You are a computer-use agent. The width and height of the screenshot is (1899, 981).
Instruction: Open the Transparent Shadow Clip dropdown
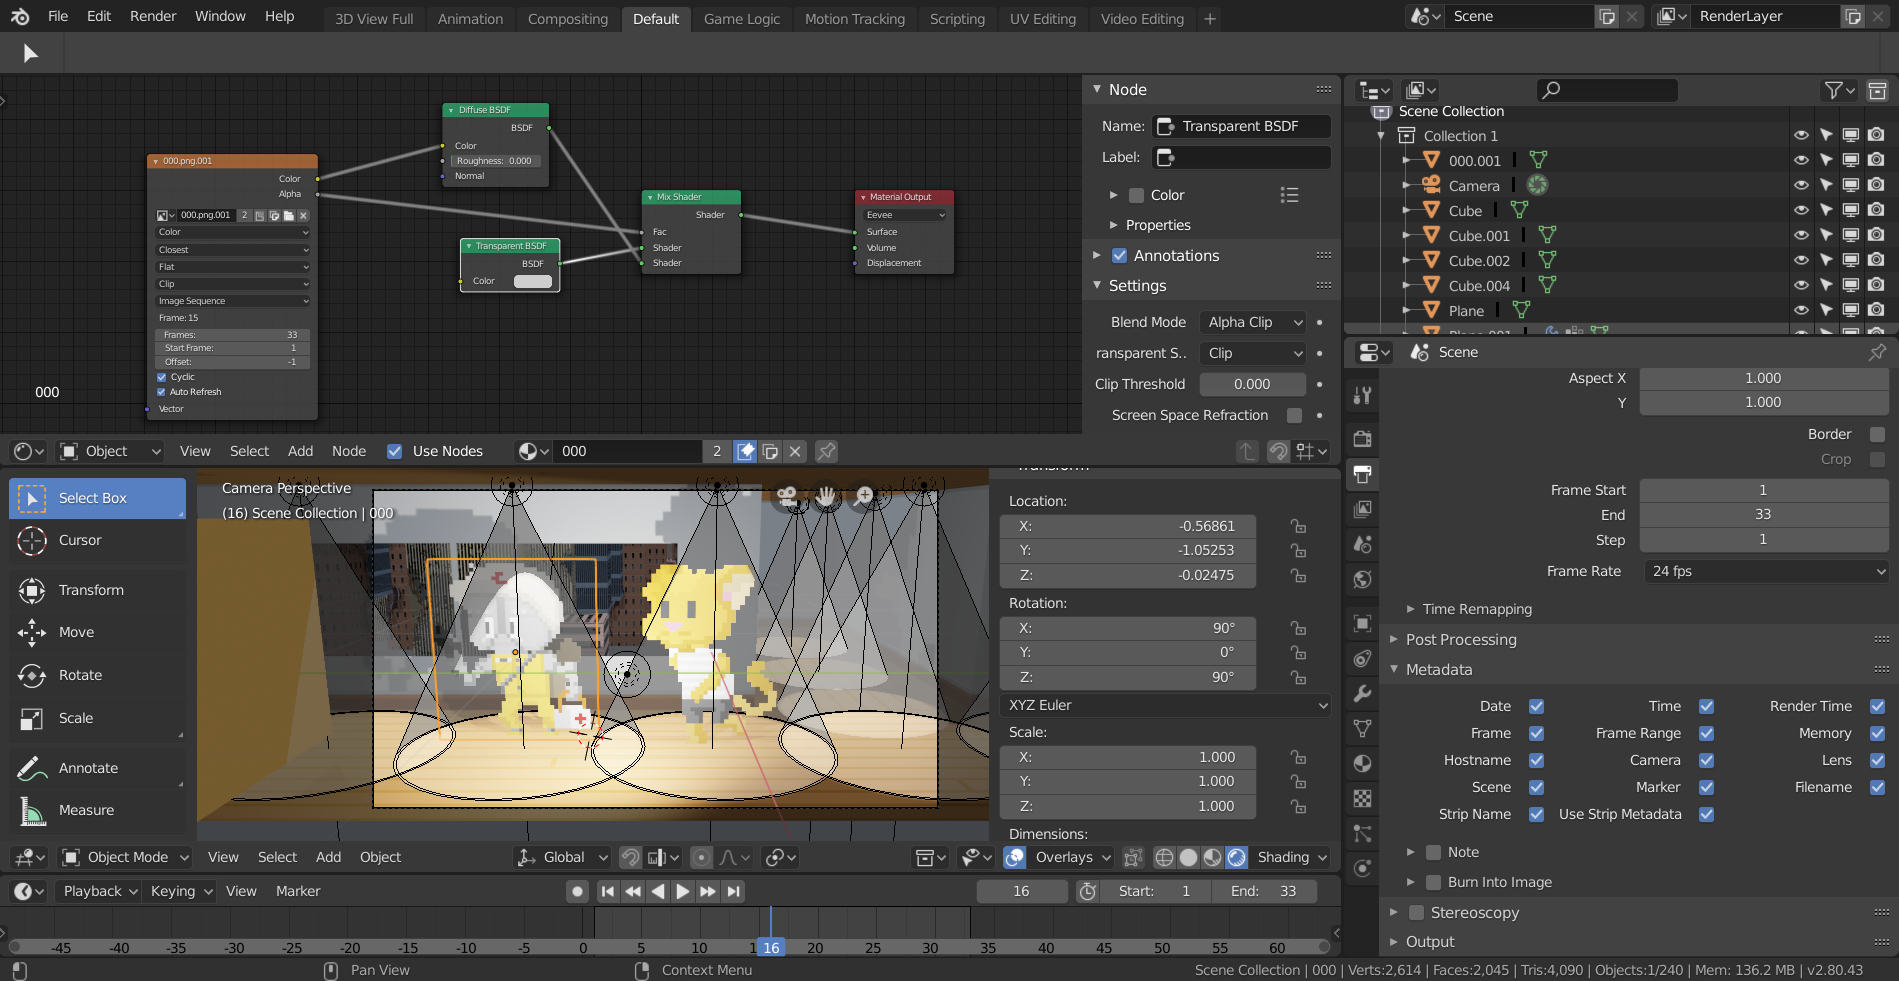point(1253,353)
